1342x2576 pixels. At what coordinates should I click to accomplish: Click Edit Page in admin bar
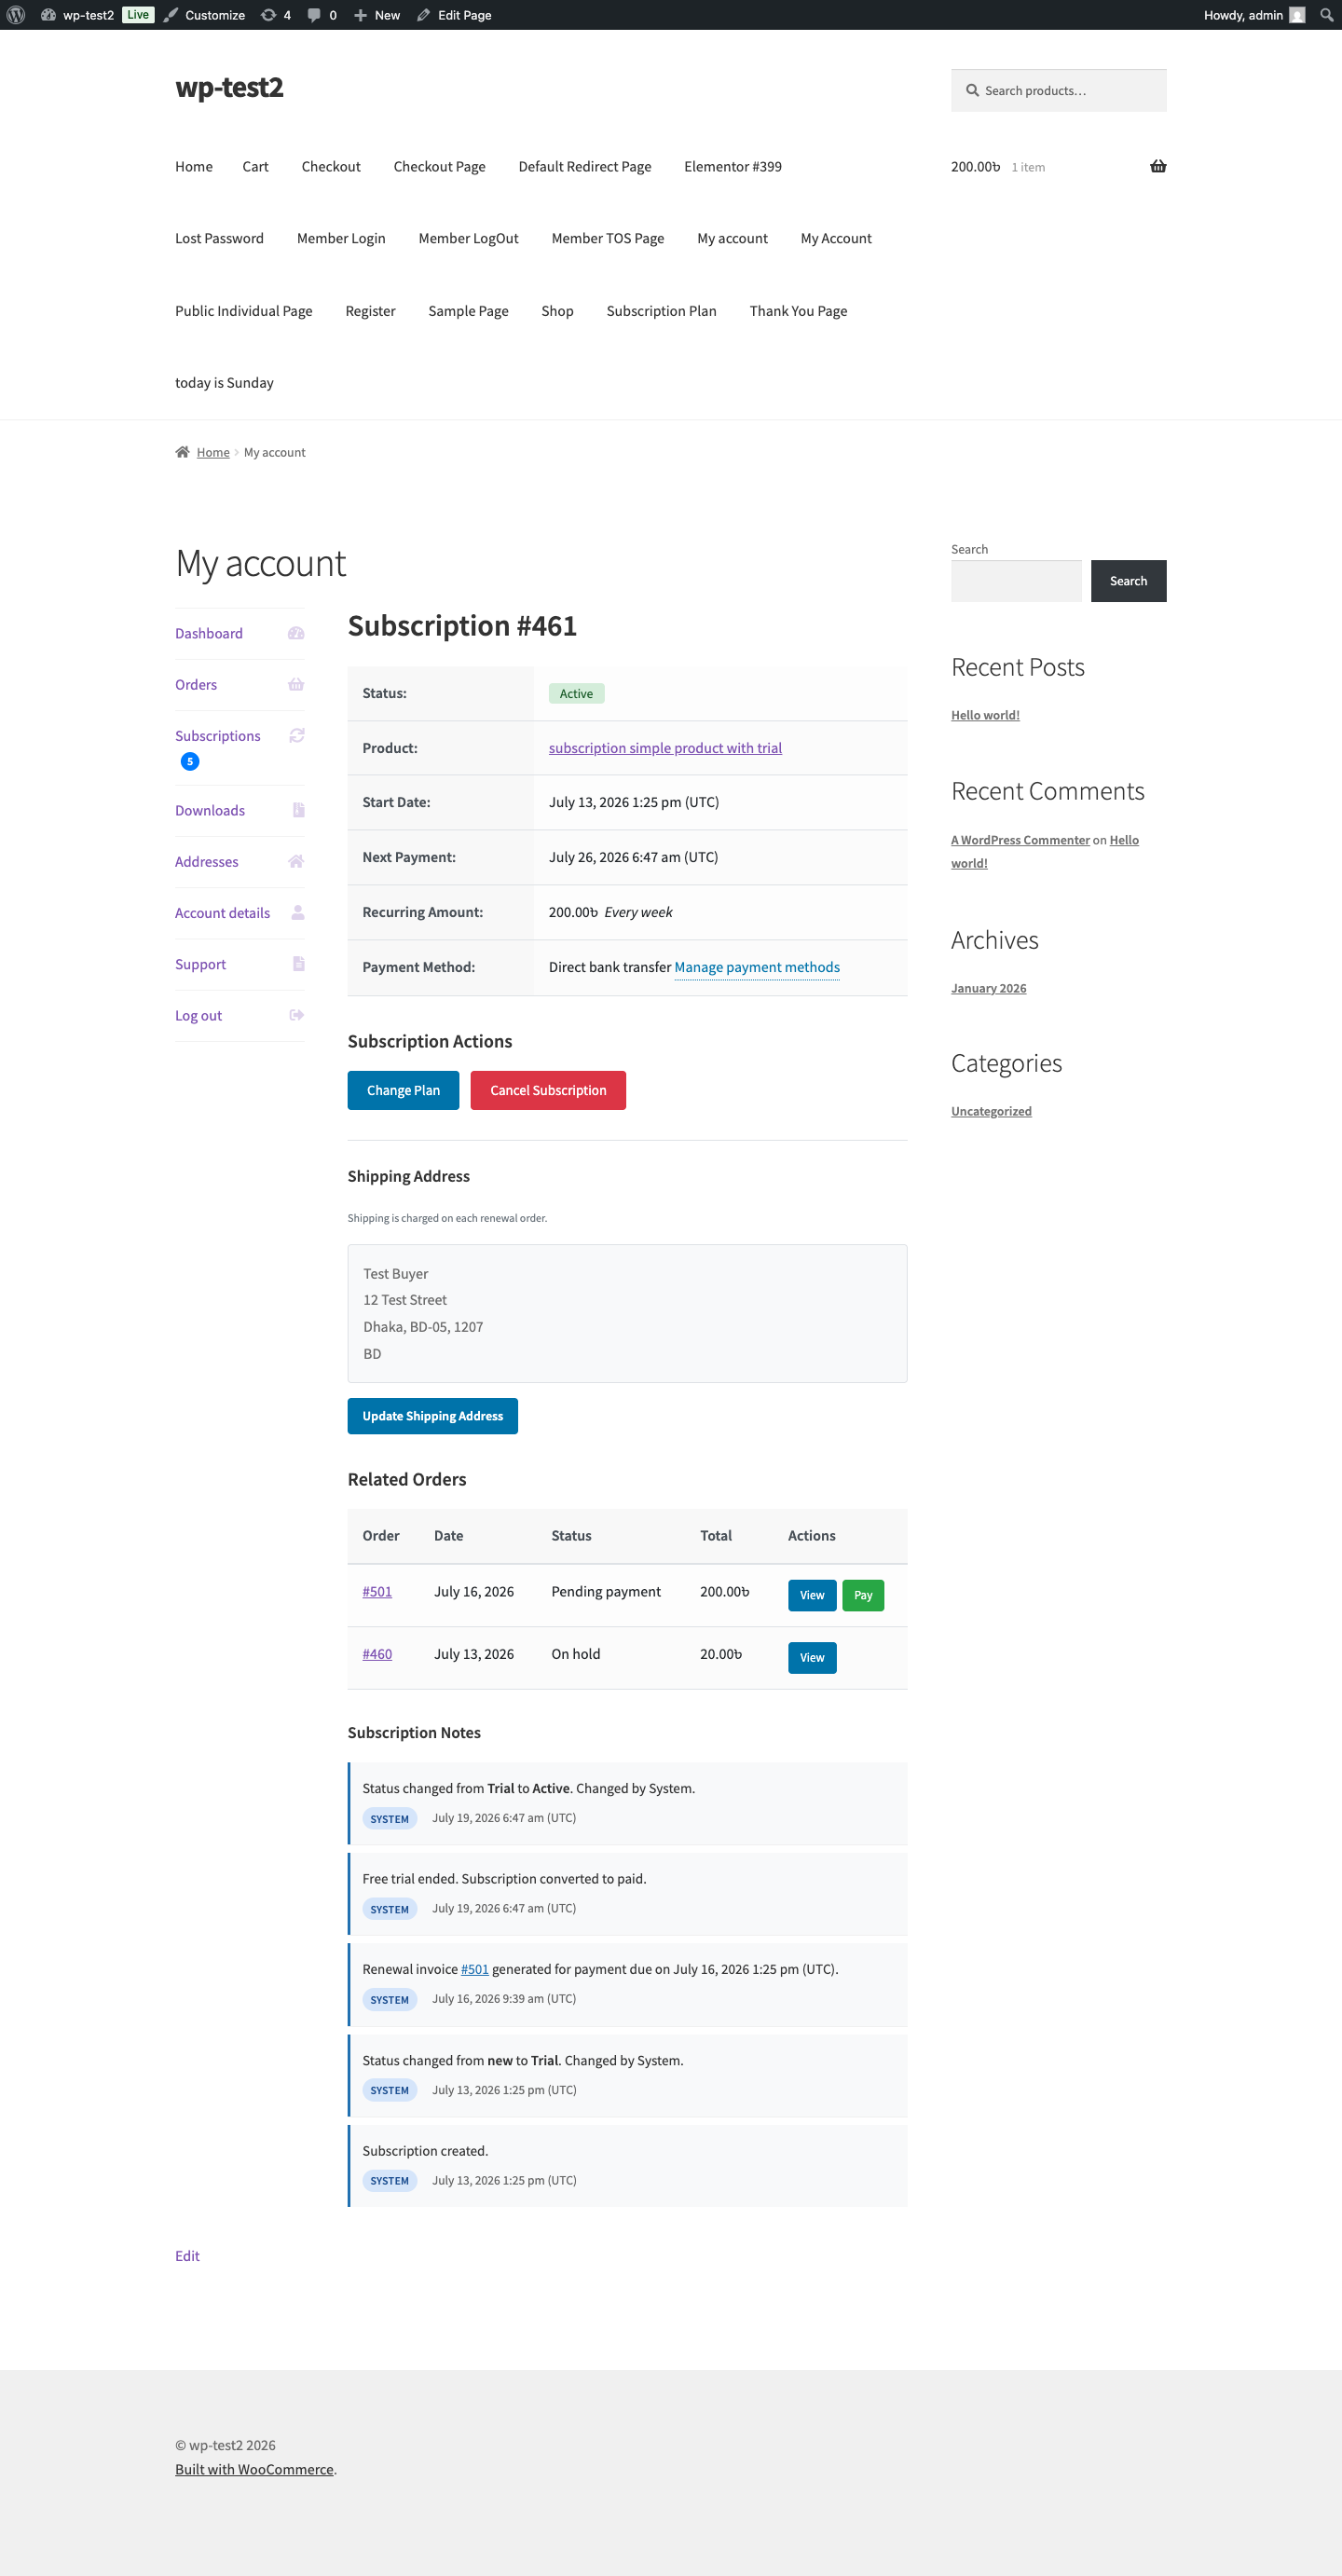(x=454, y=15)
